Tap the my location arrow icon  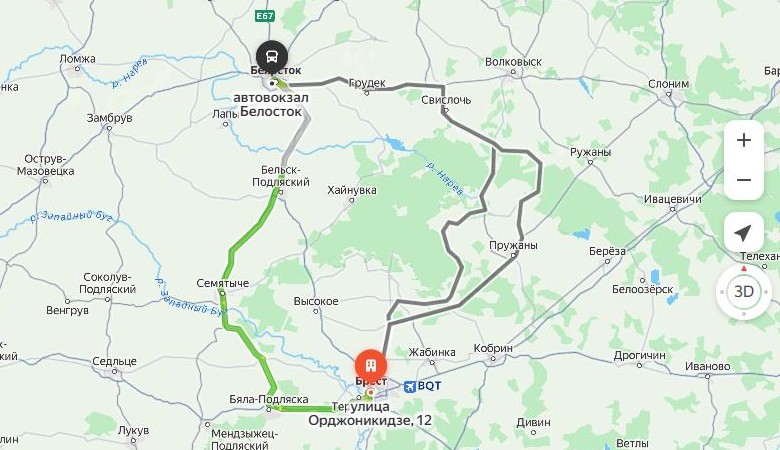(743, 233)
